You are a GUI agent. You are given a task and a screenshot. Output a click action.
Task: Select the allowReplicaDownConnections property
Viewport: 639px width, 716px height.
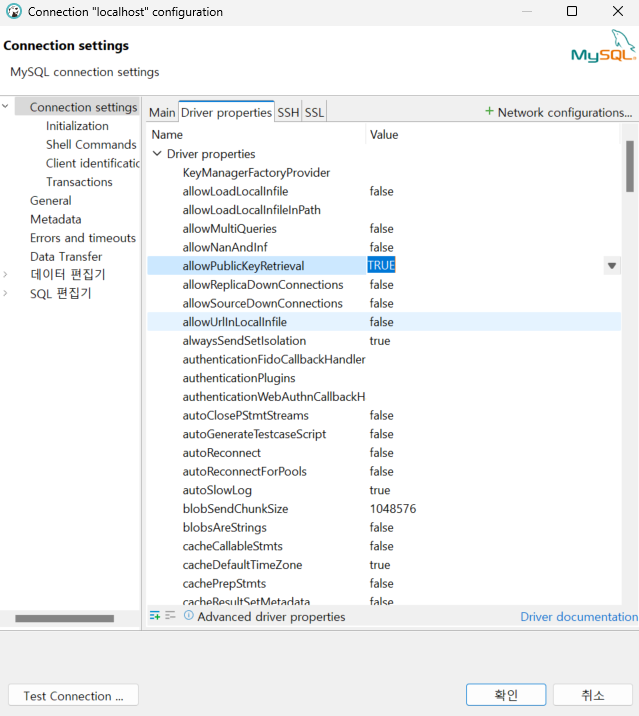(x=263, y=284)
